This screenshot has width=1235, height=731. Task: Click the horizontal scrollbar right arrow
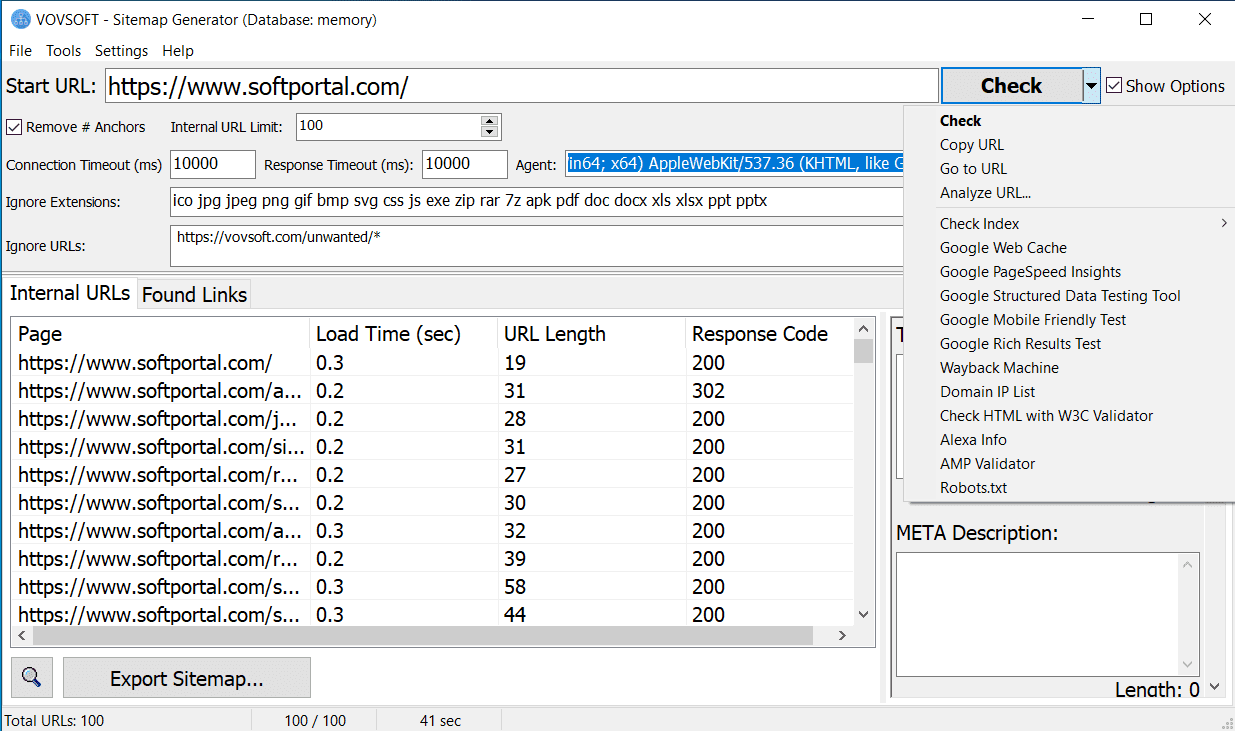843,635
